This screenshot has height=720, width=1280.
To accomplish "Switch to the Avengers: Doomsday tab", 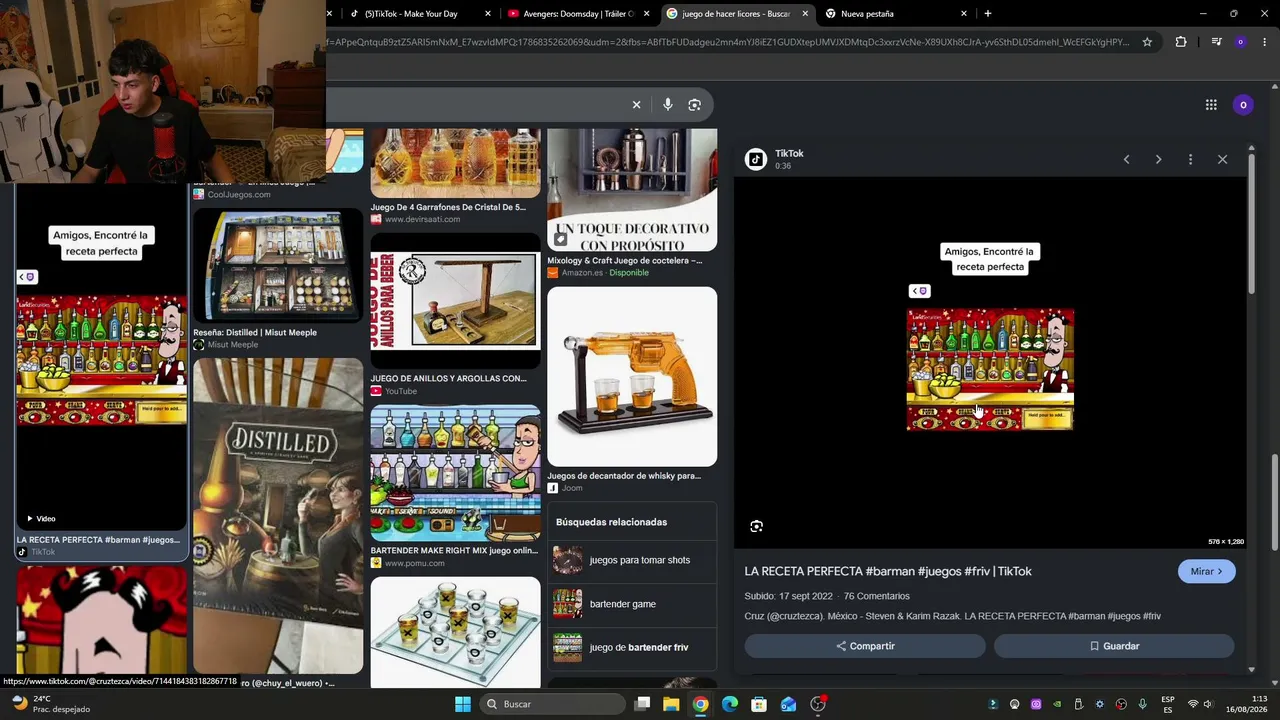I will (x=579, y=14).
